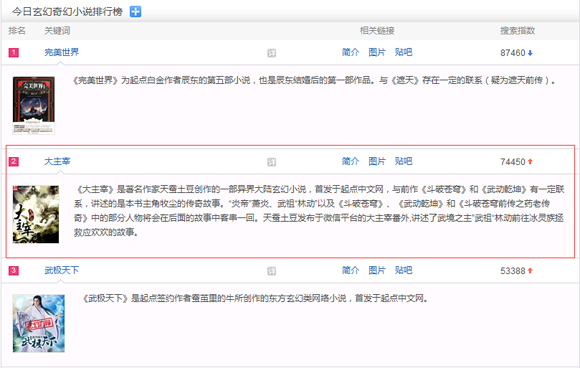The image size is (580, 368).
Task: Click rank 2 badge next to 大主宰
Action: [14, 162]
